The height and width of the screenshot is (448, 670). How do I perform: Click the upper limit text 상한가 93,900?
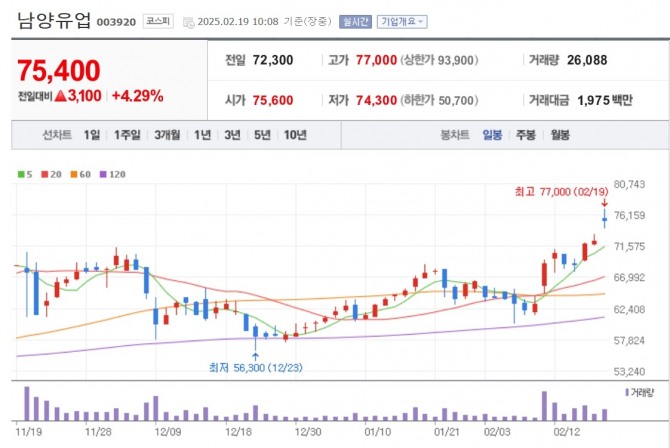[439, 60]
